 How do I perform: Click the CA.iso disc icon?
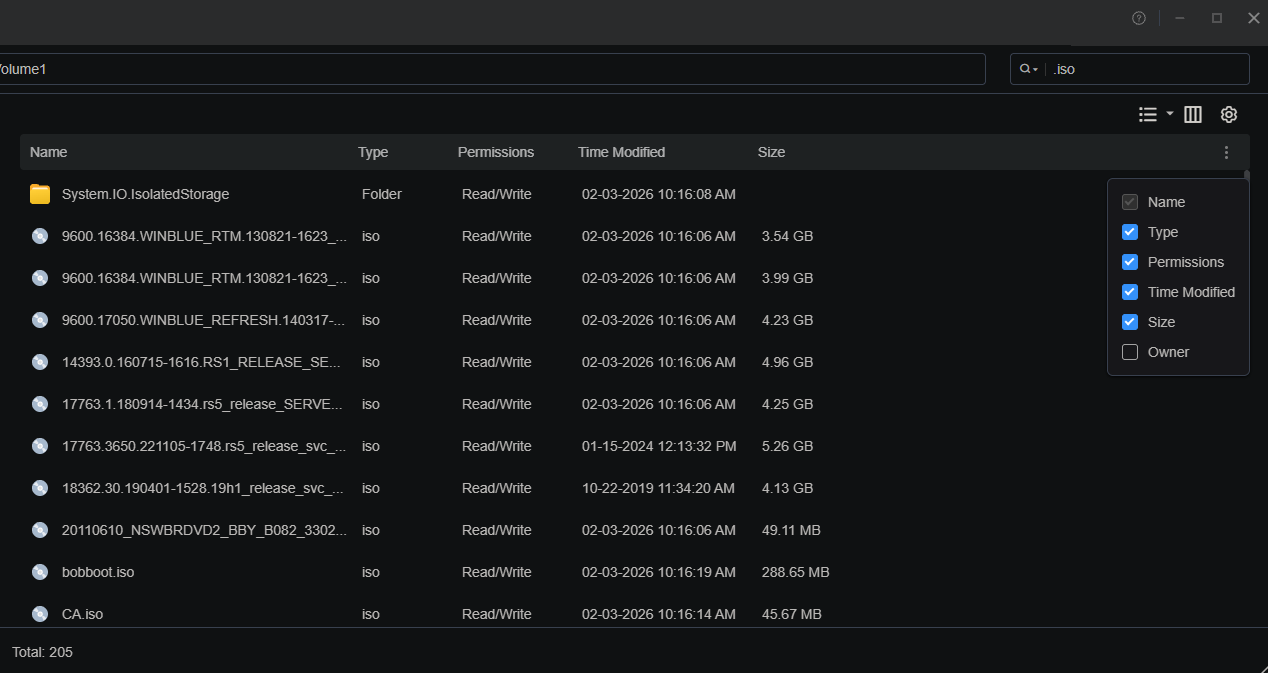click(40, 614)
